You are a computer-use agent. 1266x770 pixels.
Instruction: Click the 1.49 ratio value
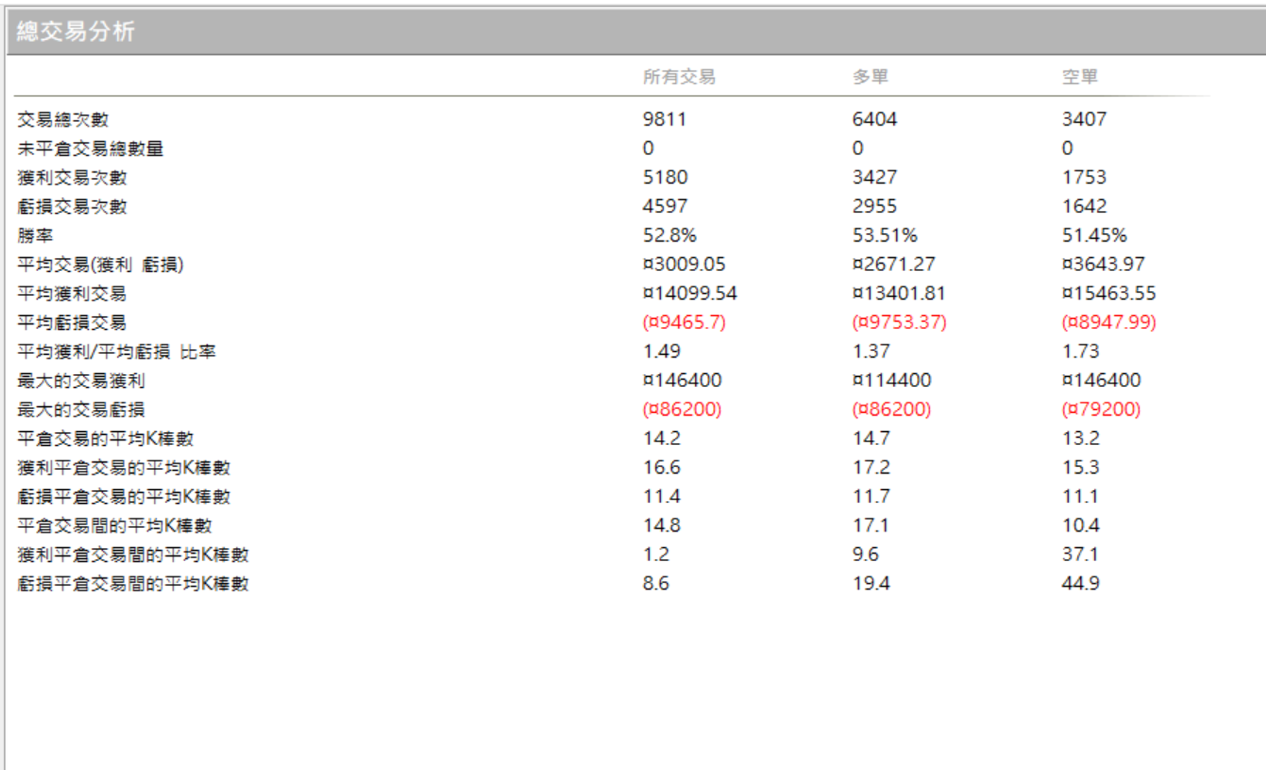pos(661,352)
